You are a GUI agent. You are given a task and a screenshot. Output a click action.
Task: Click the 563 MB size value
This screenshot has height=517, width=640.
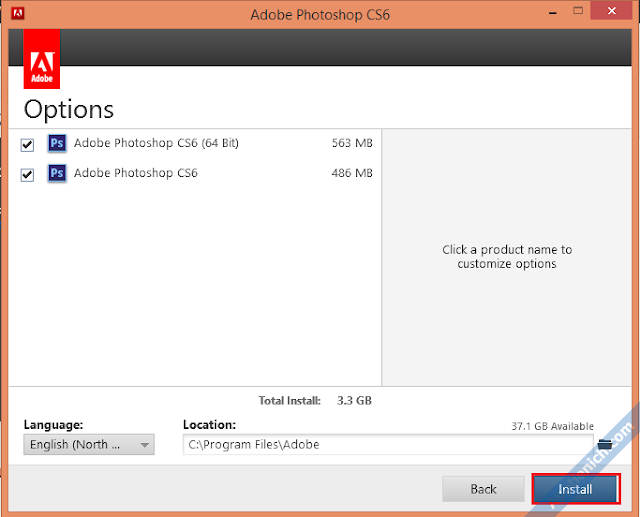352,143
